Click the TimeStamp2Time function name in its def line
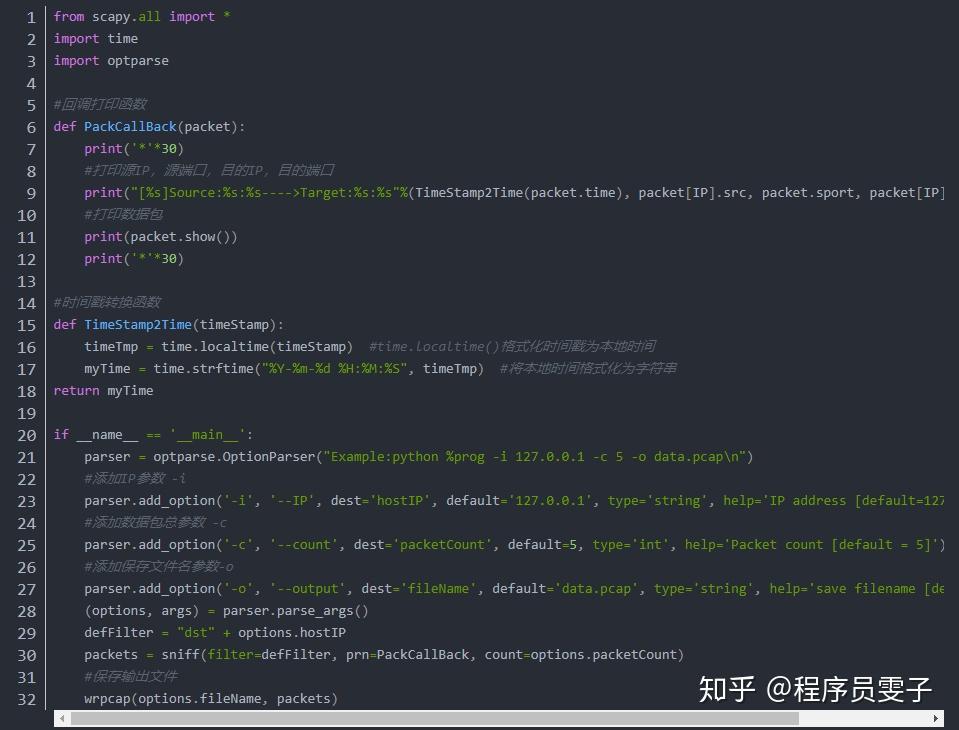 point(138,325)
